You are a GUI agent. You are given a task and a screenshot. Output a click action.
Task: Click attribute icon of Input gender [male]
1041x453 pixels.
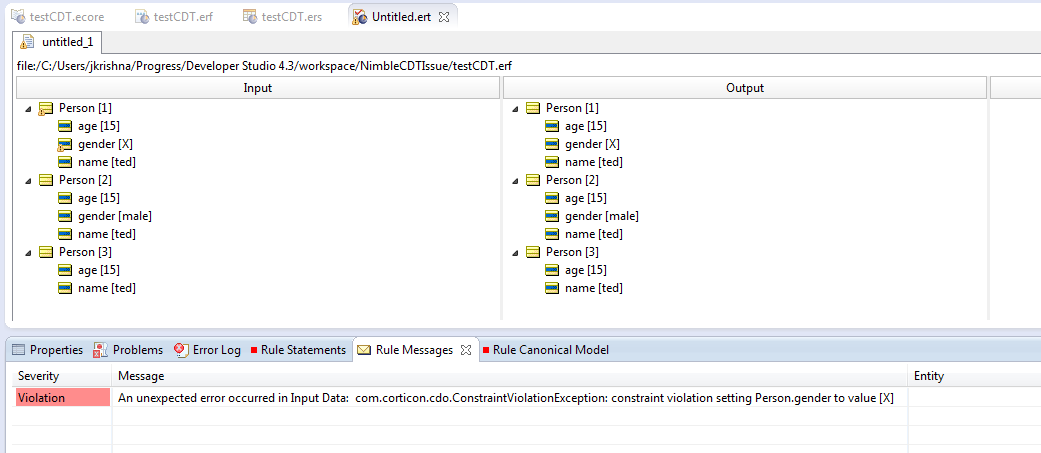[64, 216]
